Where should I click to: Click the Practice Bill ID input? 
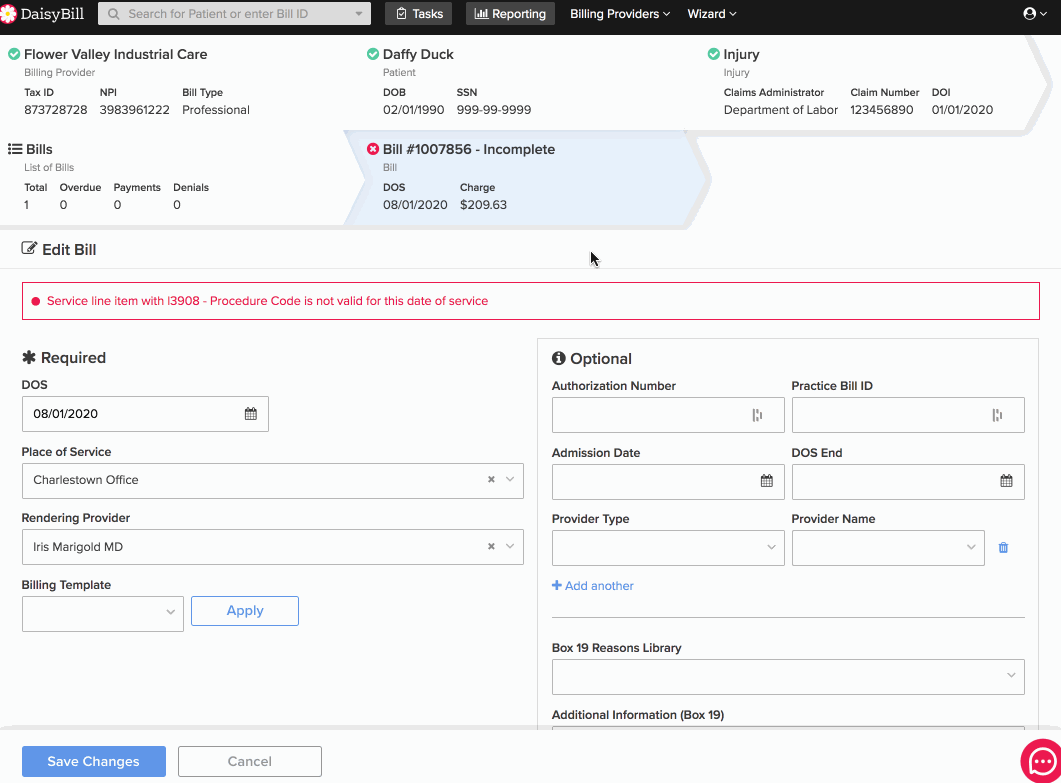[x=908, y=415]
